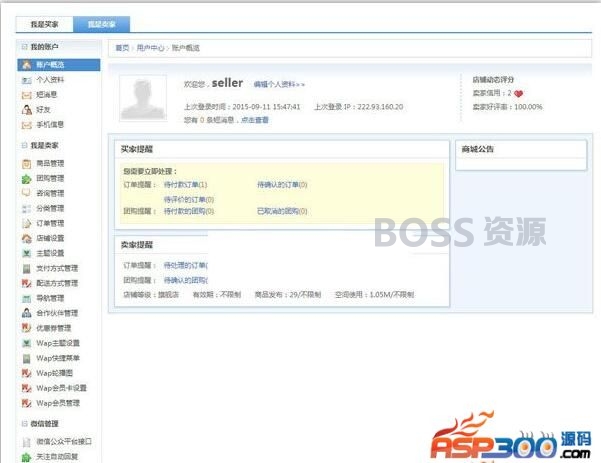This screenshot has width=601, height=463.
Task: Open 待确认的团购 seller reminder link
Action: [186, 280]
